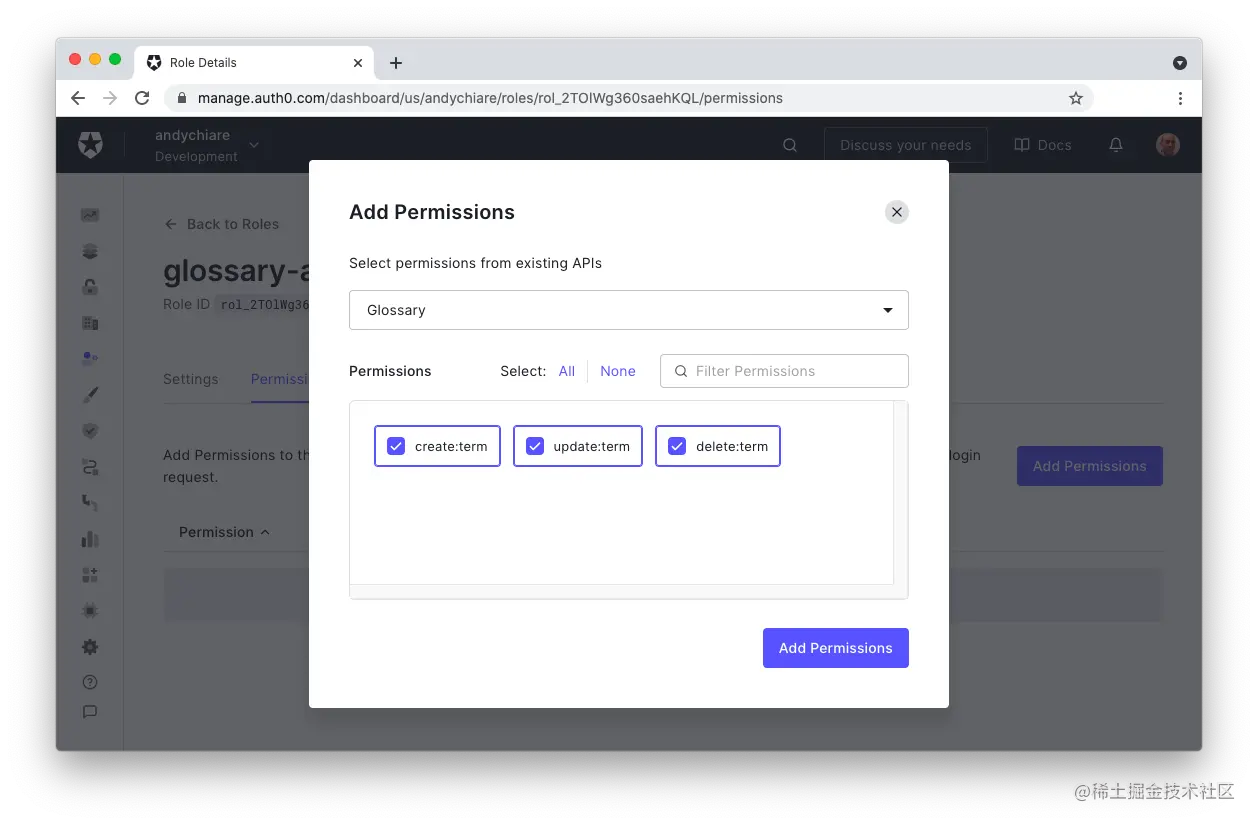Select the Logs bar-chart icon in sidebar
Screen dimensions: 1258x825
click(x=90, y=539)
